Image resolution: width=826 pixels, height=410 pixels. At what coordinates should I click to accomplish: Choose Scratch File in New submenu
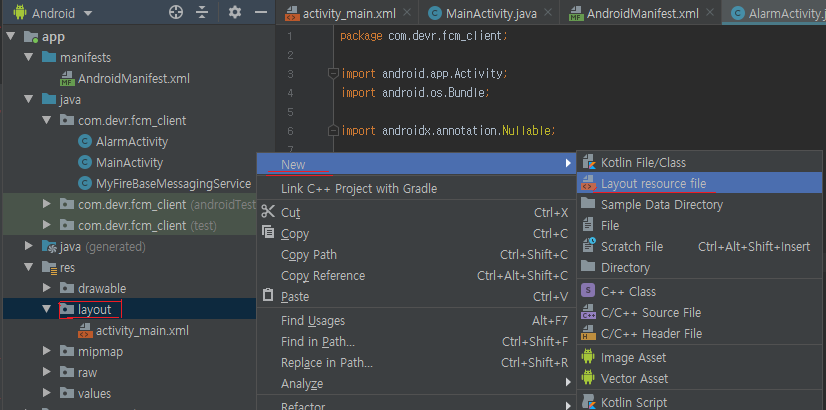click(x=700, y=247)
